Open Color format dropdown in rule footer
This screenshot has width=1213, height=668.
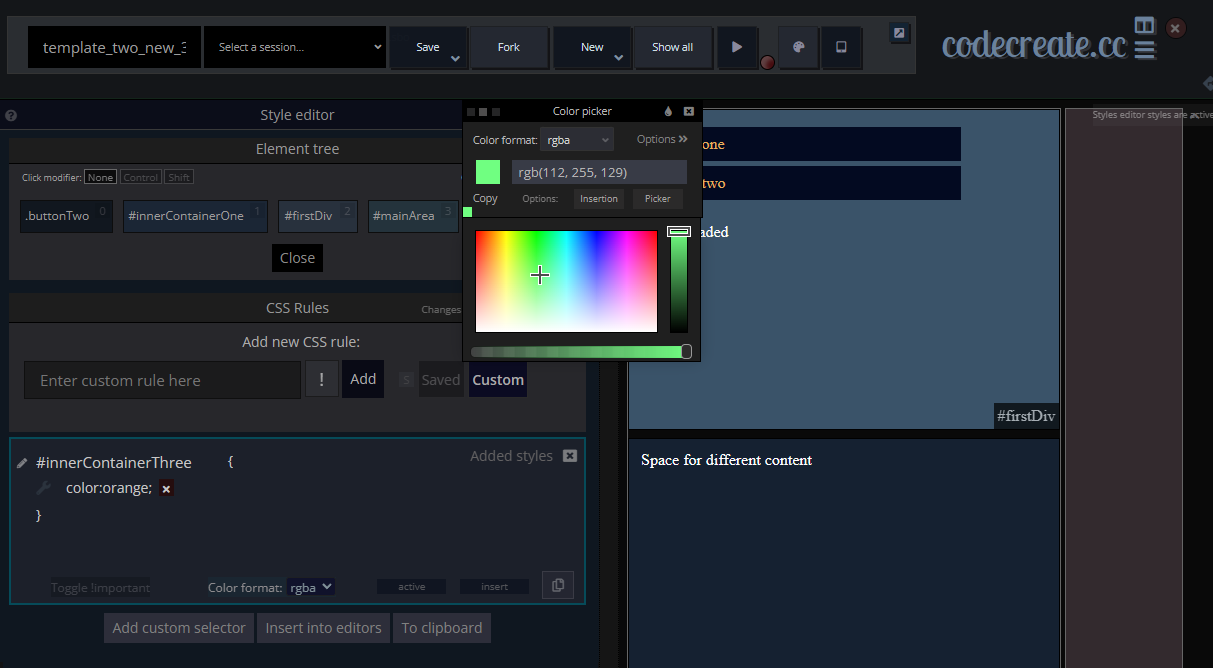(311, 587)
